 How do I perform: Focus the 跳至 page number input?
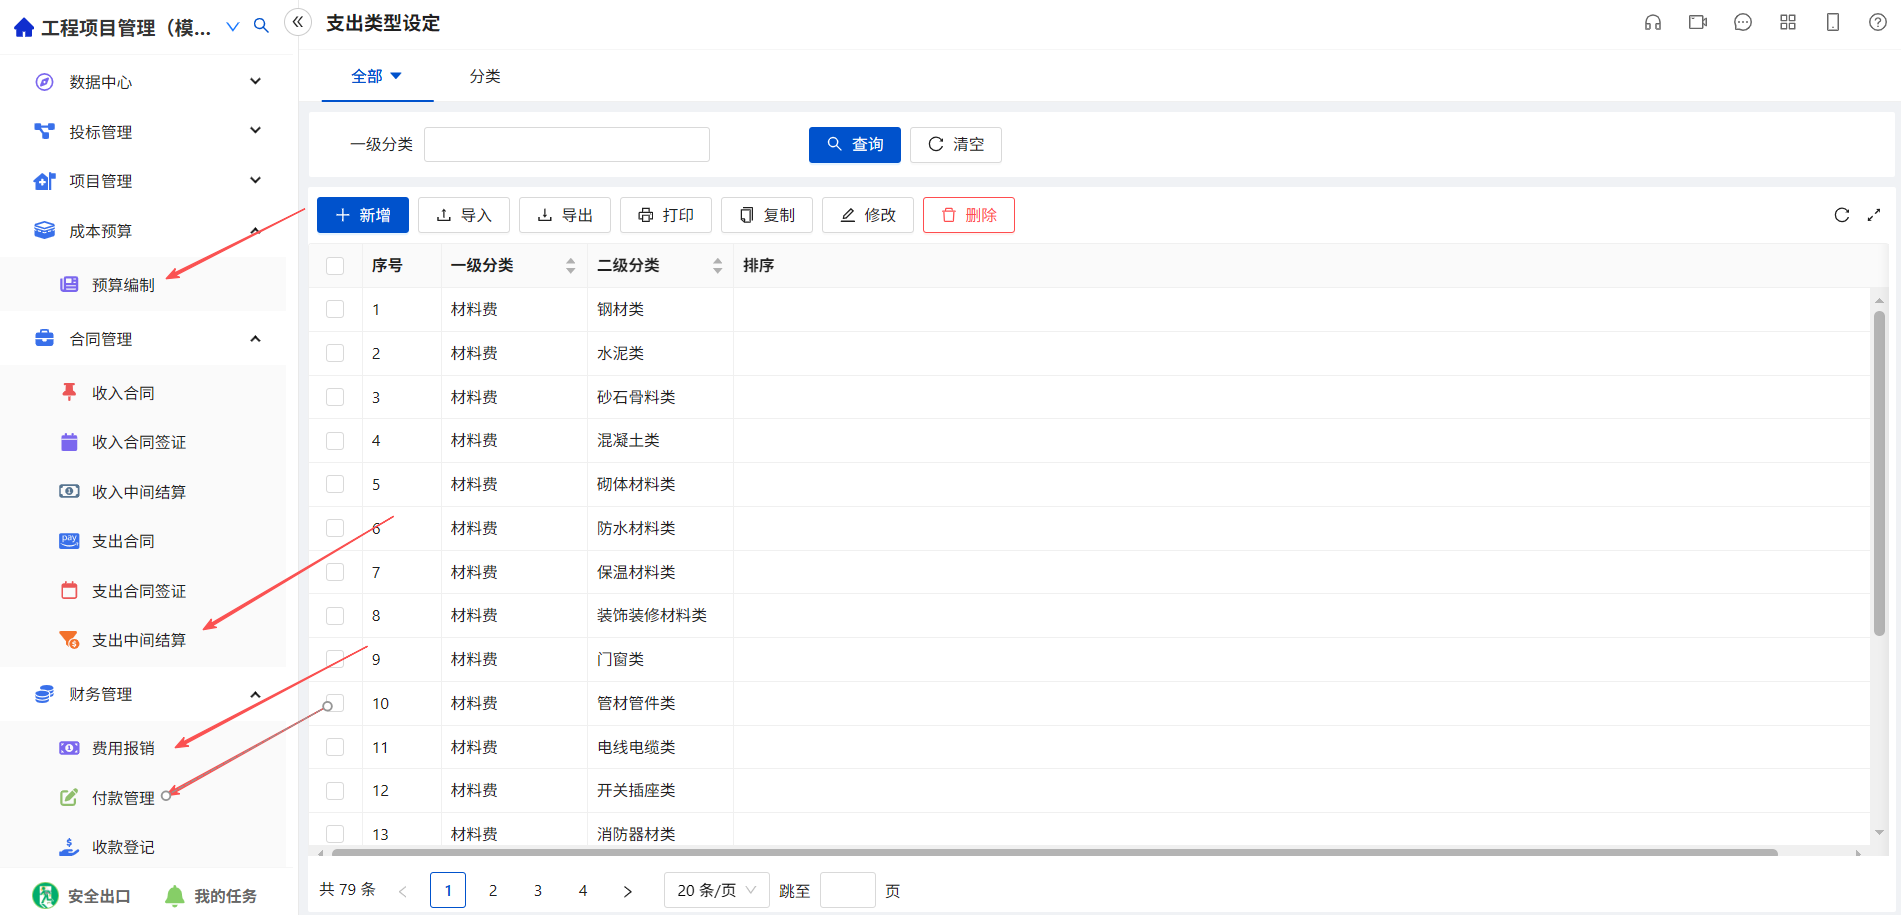[848, 890]
